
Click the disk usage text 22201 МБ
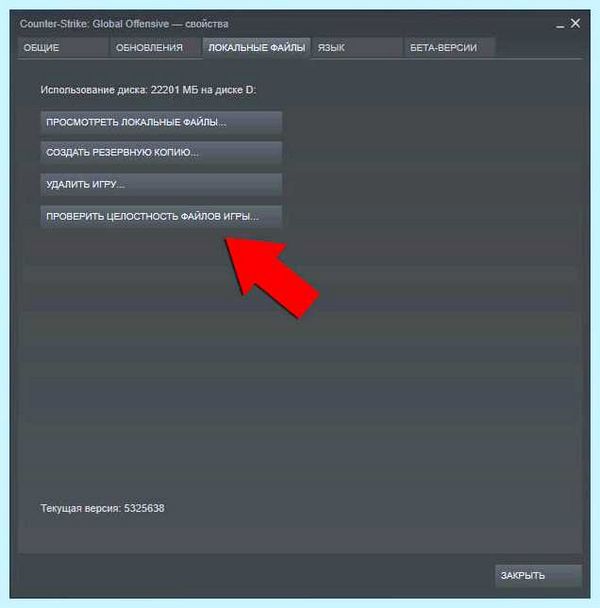tap(175, 90)
